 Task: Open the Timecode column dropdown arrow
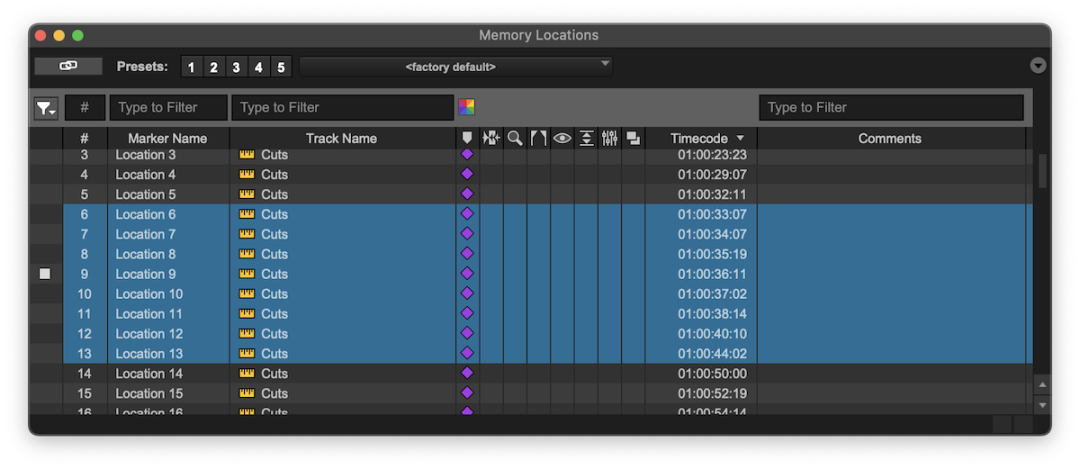pyautogui.click(x=740, y=138)
